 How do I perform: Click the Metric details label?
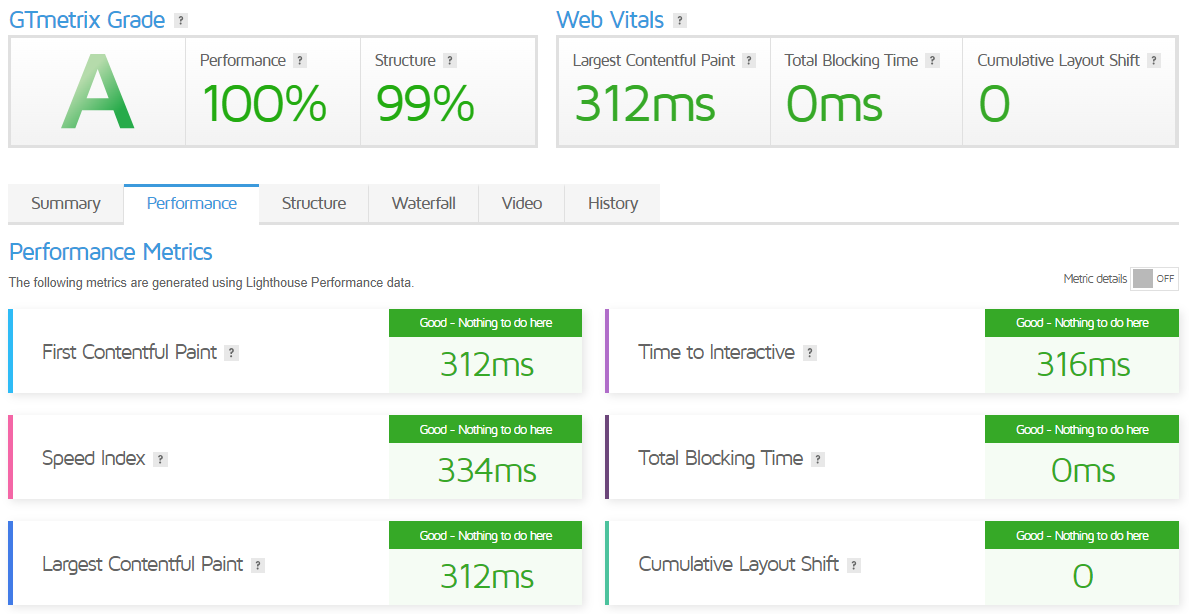point(1095,279)
